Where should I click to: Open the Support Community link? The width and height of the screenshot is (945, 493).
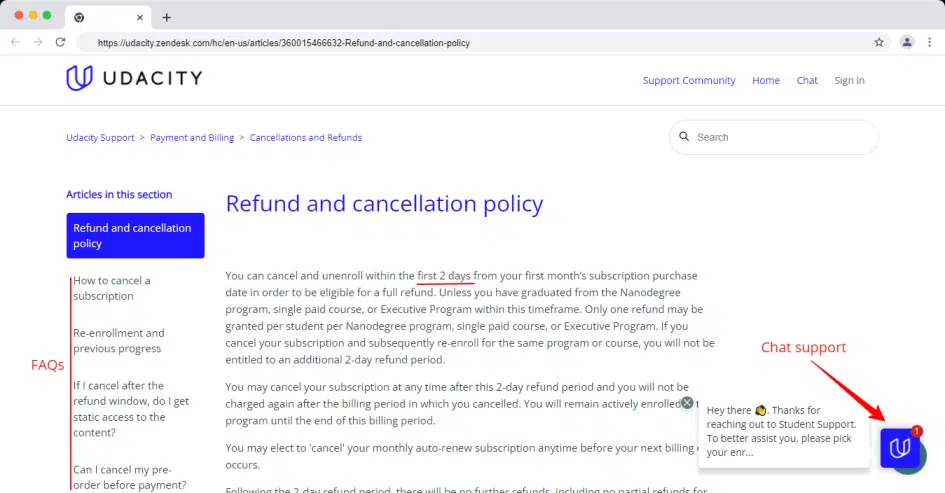pyautogui.click(x=689, y=80)
